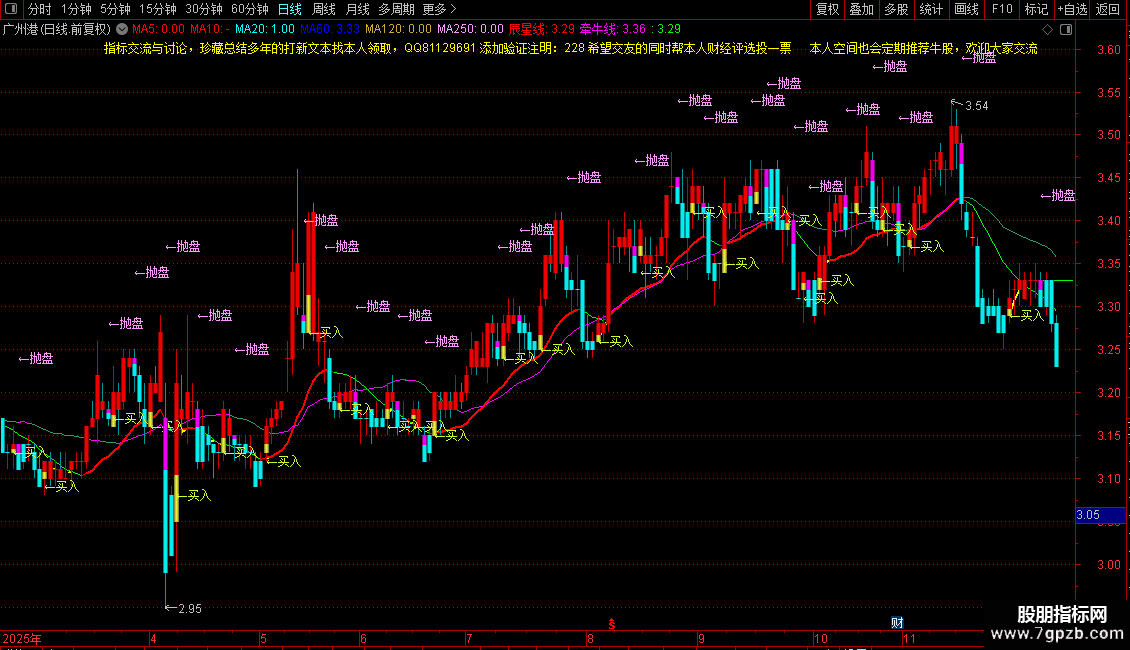Click the 叠加 overlay button

tap(861, 9)
